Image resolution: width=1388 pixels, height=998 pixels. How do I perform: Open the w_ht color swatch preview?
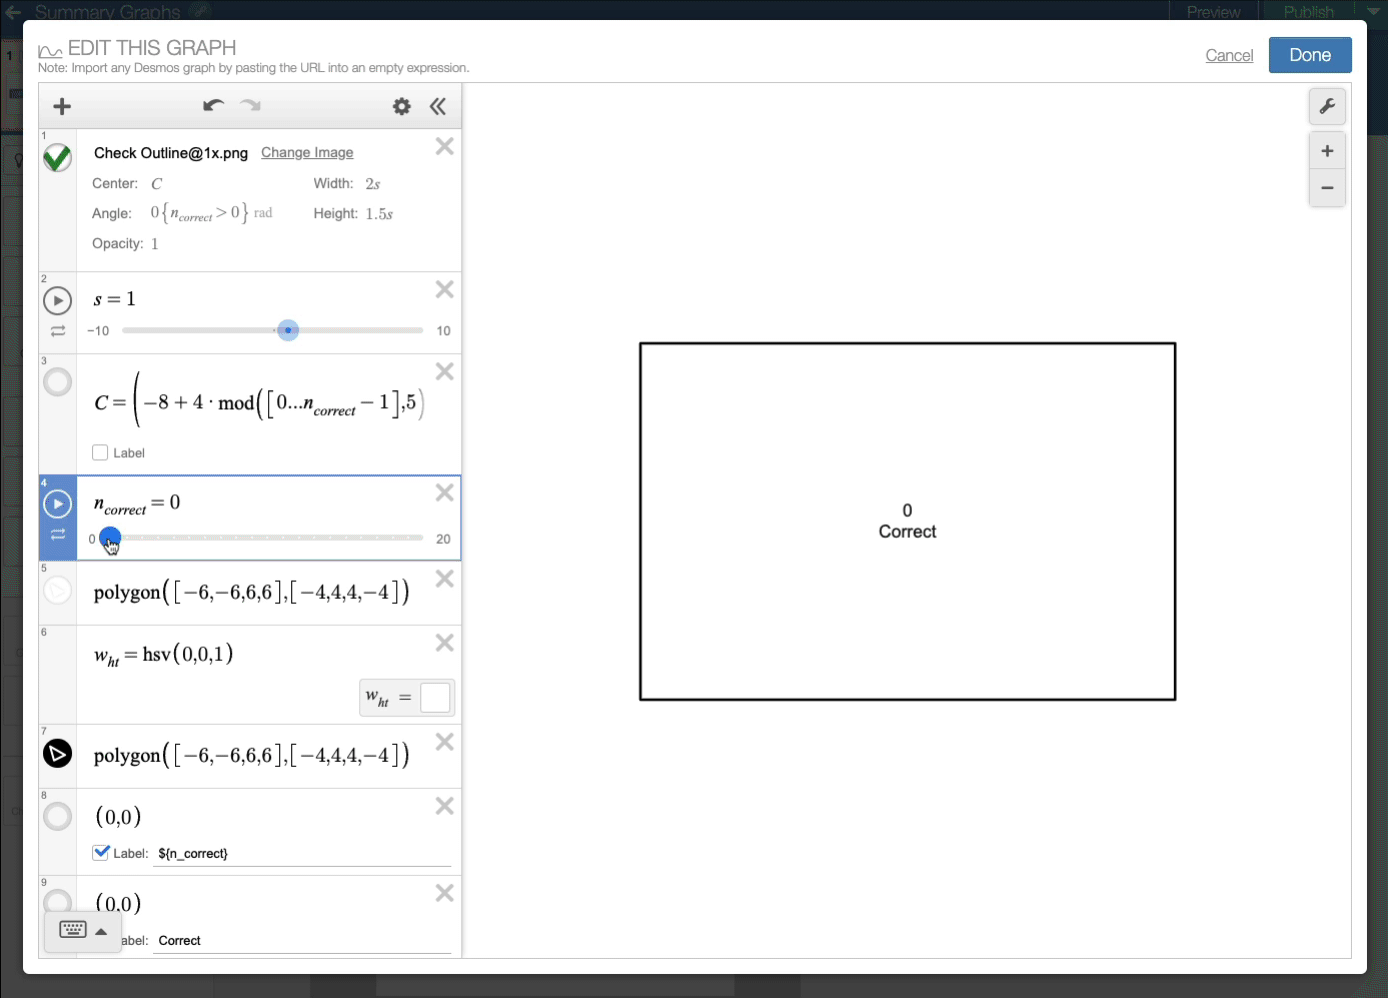pyautogui.click(x=435, y=697)
